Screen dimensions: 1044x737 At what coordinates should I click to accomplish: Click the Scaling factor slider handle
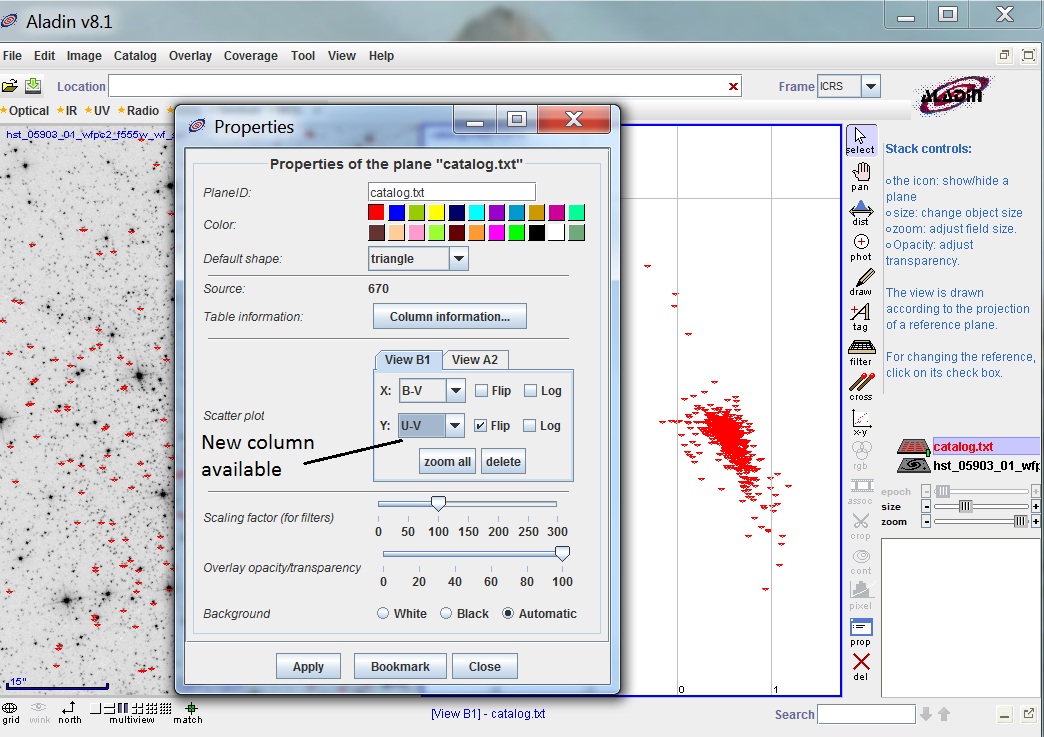438,503
